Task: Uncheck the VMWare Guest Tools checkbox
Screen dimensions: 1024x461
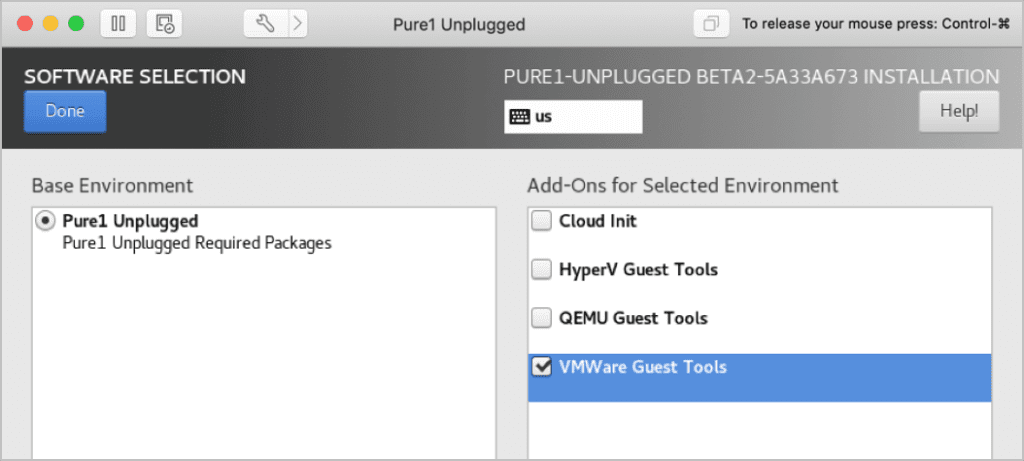Action: pyautogui.click(x=541, y=367)
